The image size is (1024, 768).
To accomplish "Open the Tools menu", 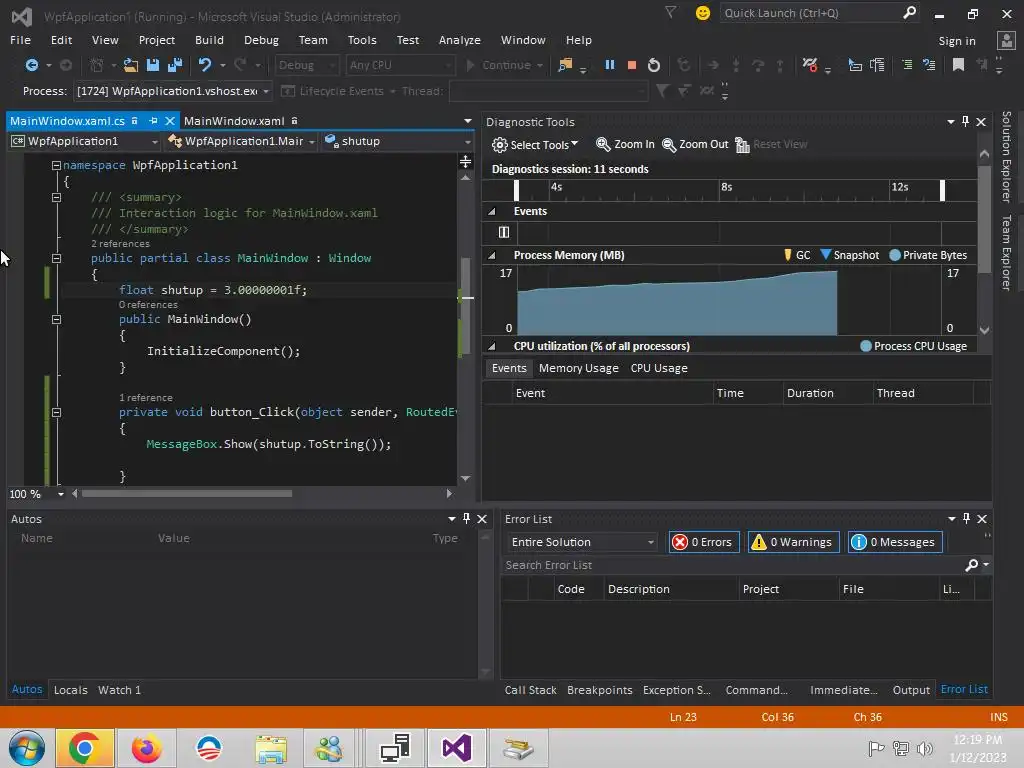I will pyautogui.click(x=362, y=40).
